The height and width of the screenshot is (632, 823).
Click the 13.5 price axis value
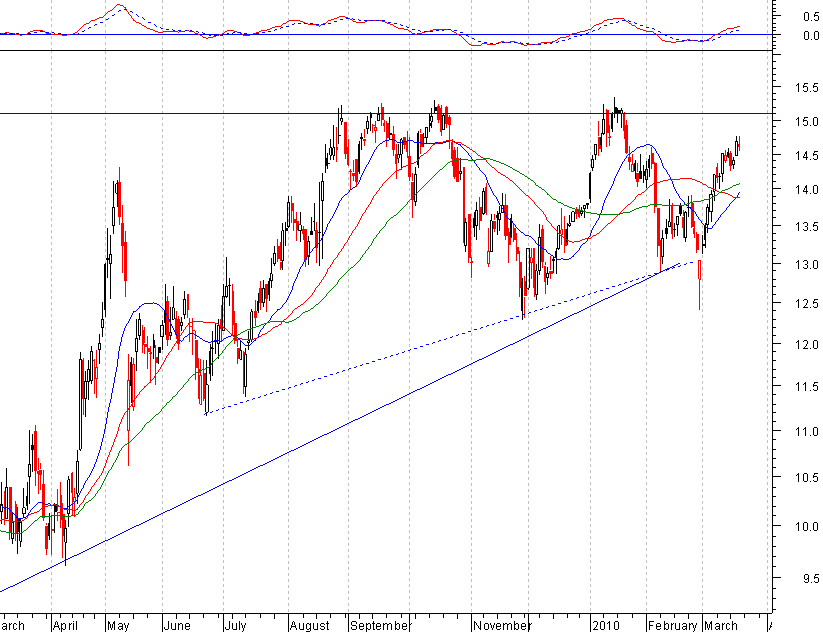click(x=807, y=227)
